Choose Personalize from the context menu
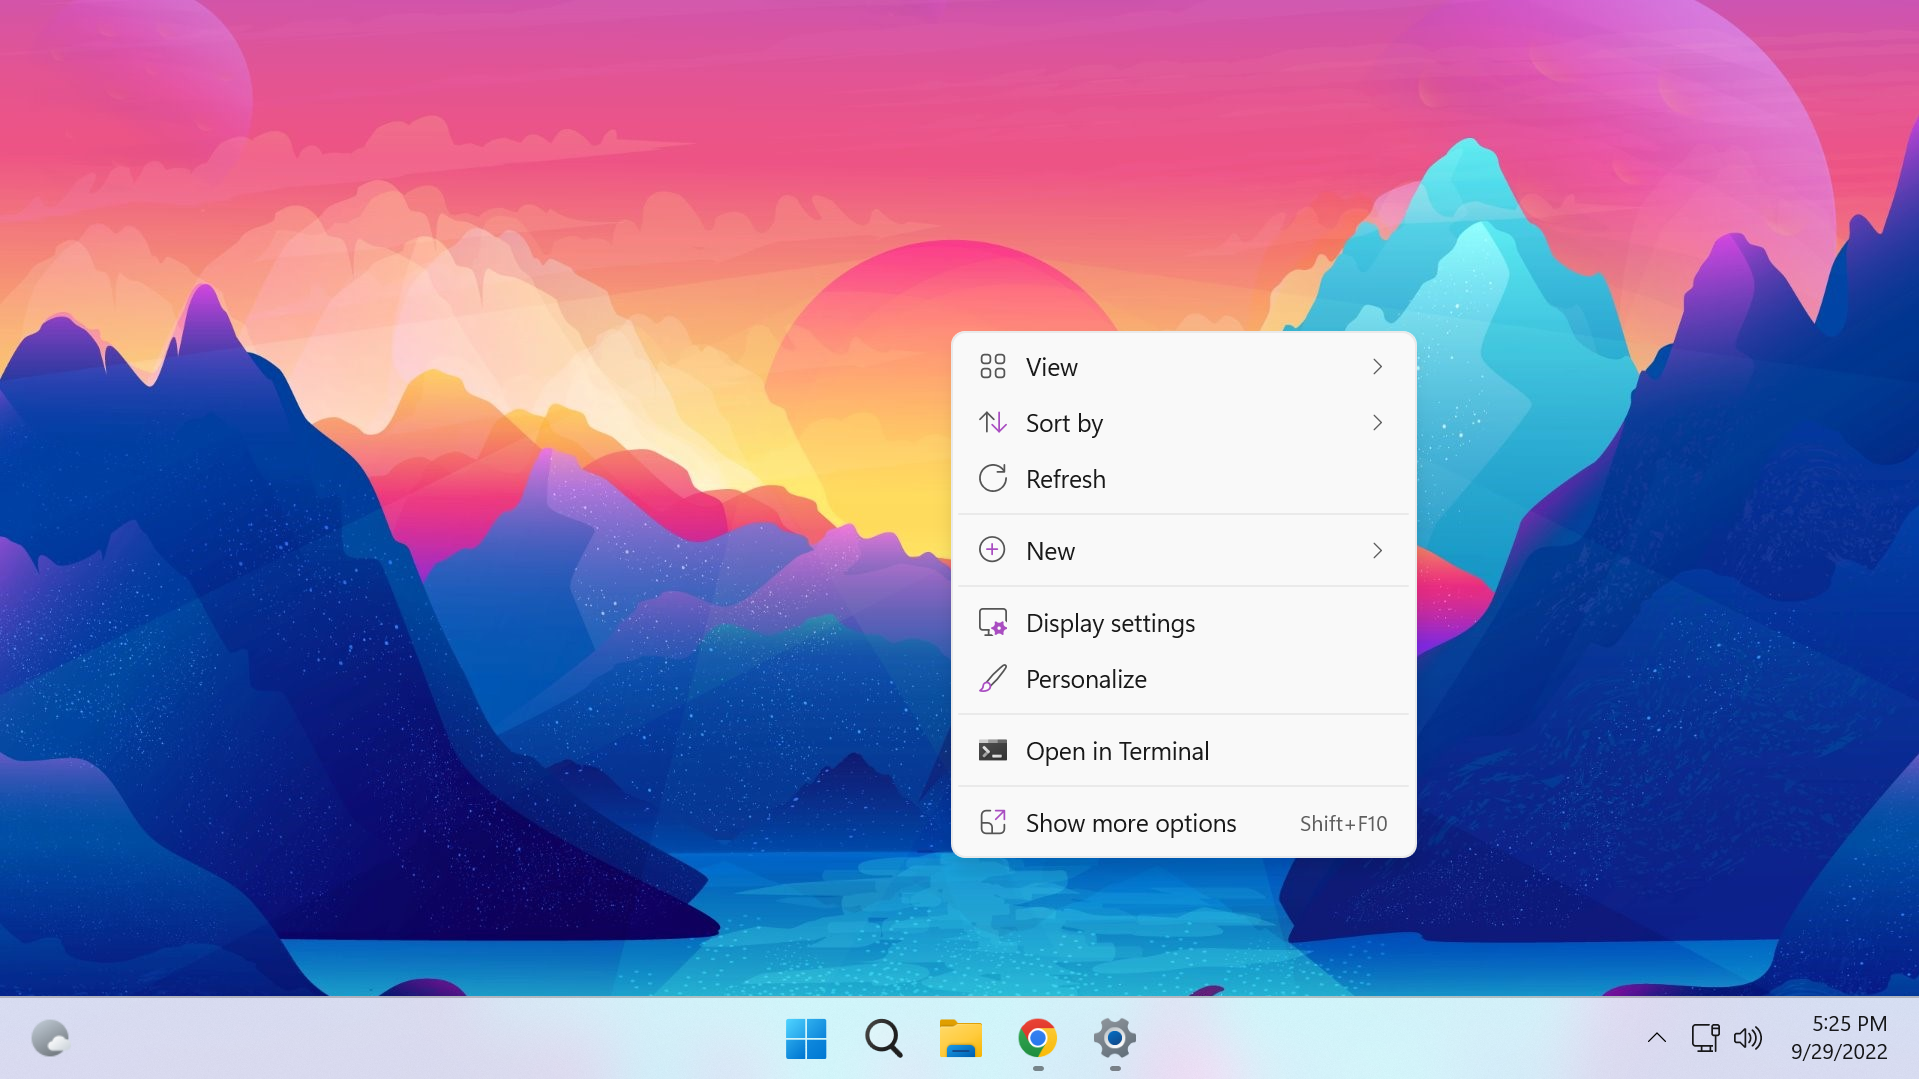1919x1079 pixels. pos(1086,678)
